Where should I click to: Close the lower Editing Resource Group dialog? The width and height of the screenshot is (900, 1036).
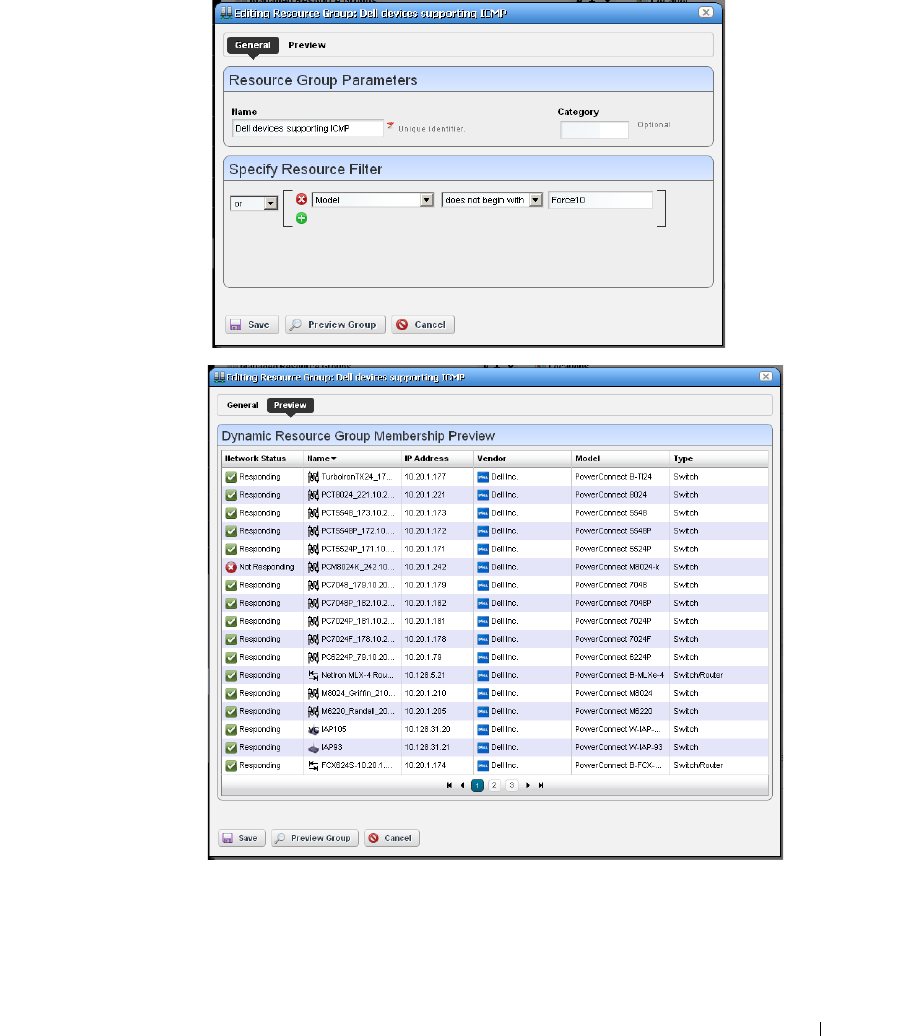coord(765,376)
